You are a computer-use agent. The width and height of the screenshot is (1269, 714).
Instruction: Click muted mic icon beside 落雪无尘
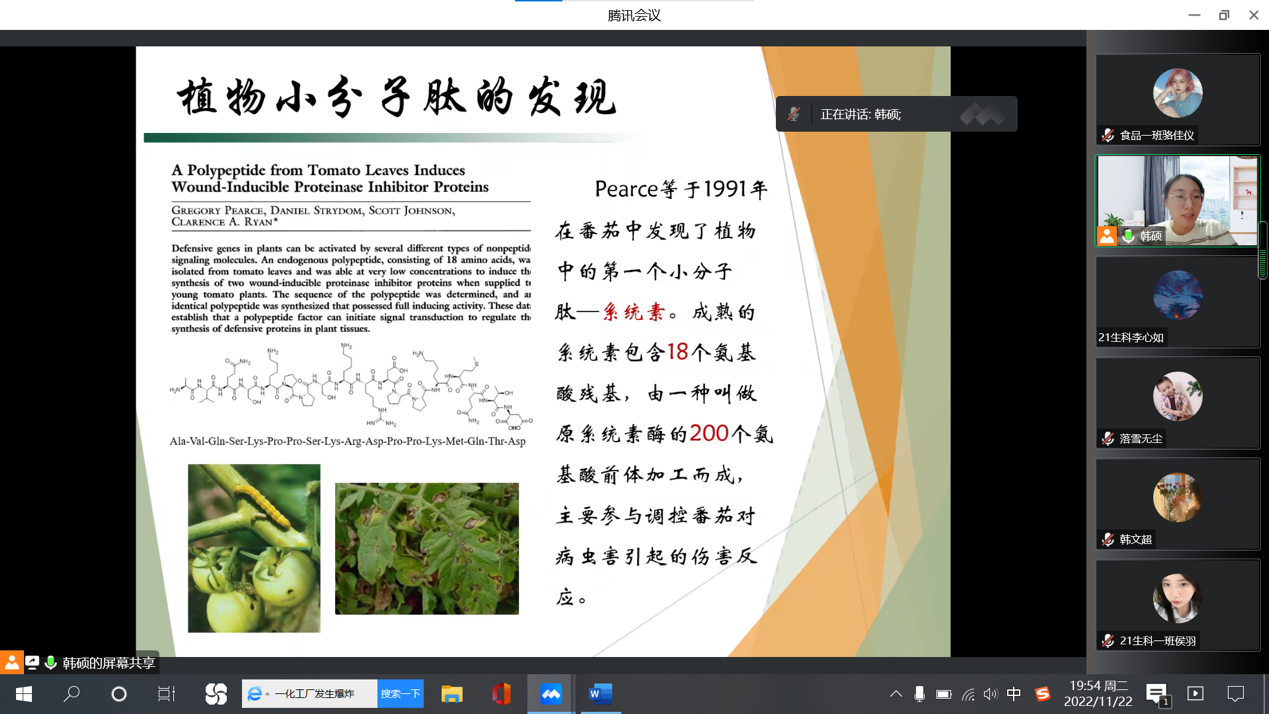pos(1108,439)
